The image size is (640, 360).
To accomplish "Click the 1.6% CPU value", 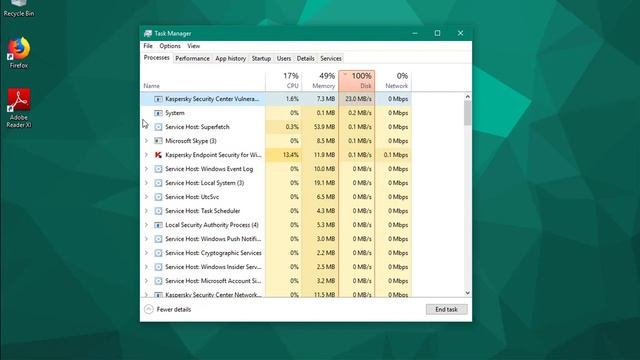I will click(x=292, y=99).
